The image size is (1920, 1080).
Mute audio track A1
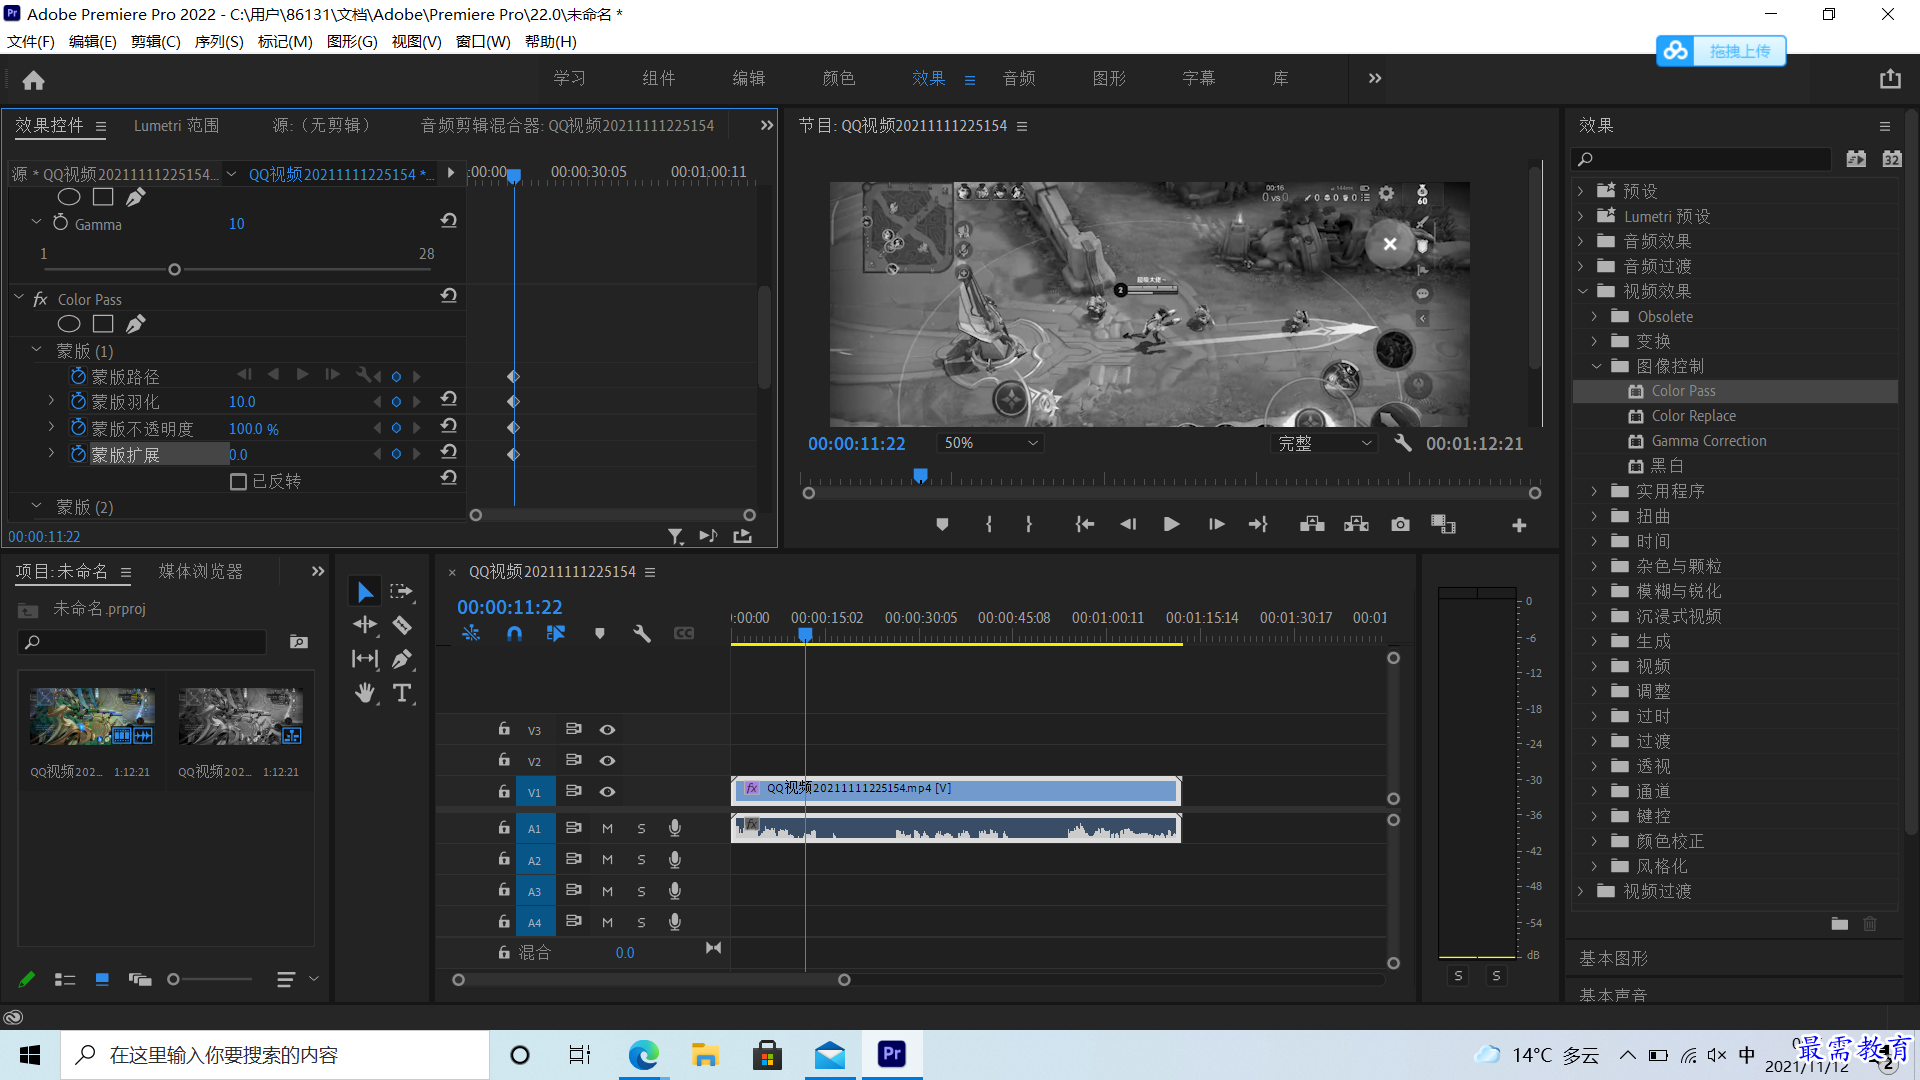pyautogui.click(x=607, y=828)
